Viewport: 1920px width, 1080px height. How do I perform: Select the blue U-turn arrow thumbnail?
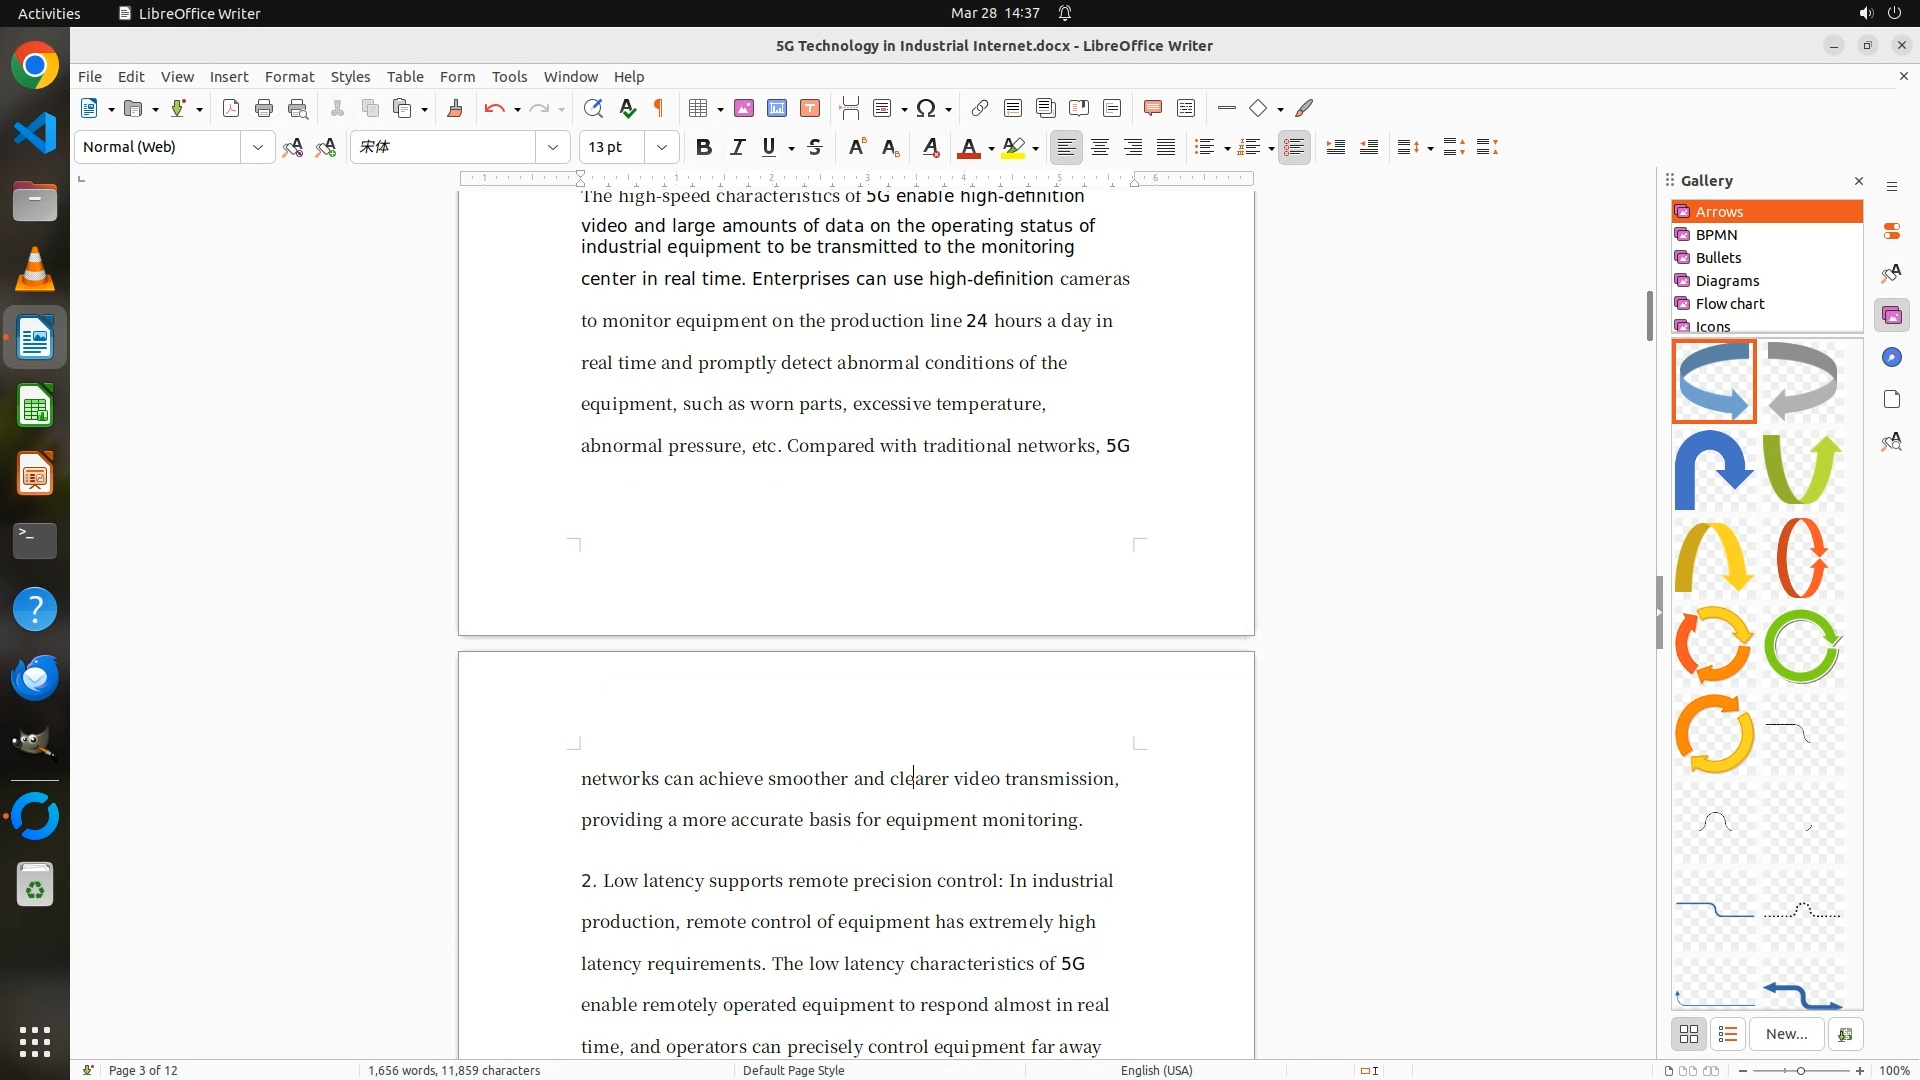click(x=1714, y=469)
